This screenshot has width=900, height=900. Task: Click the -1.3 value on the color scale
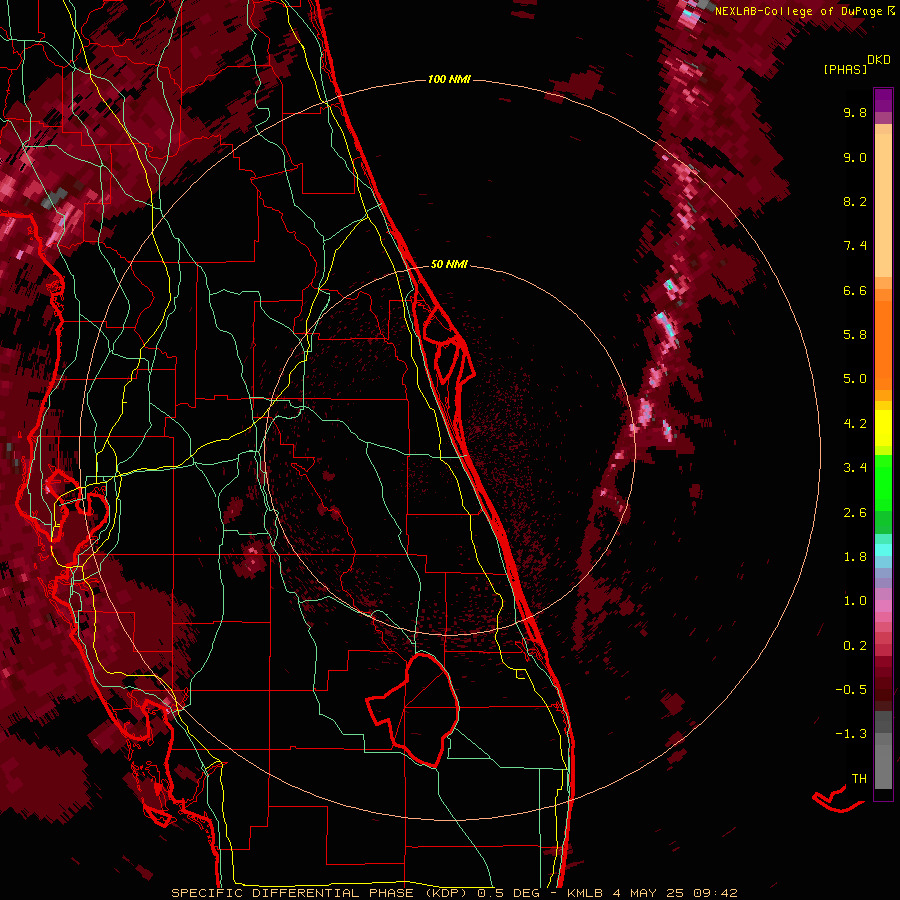(x=851, y=734)
